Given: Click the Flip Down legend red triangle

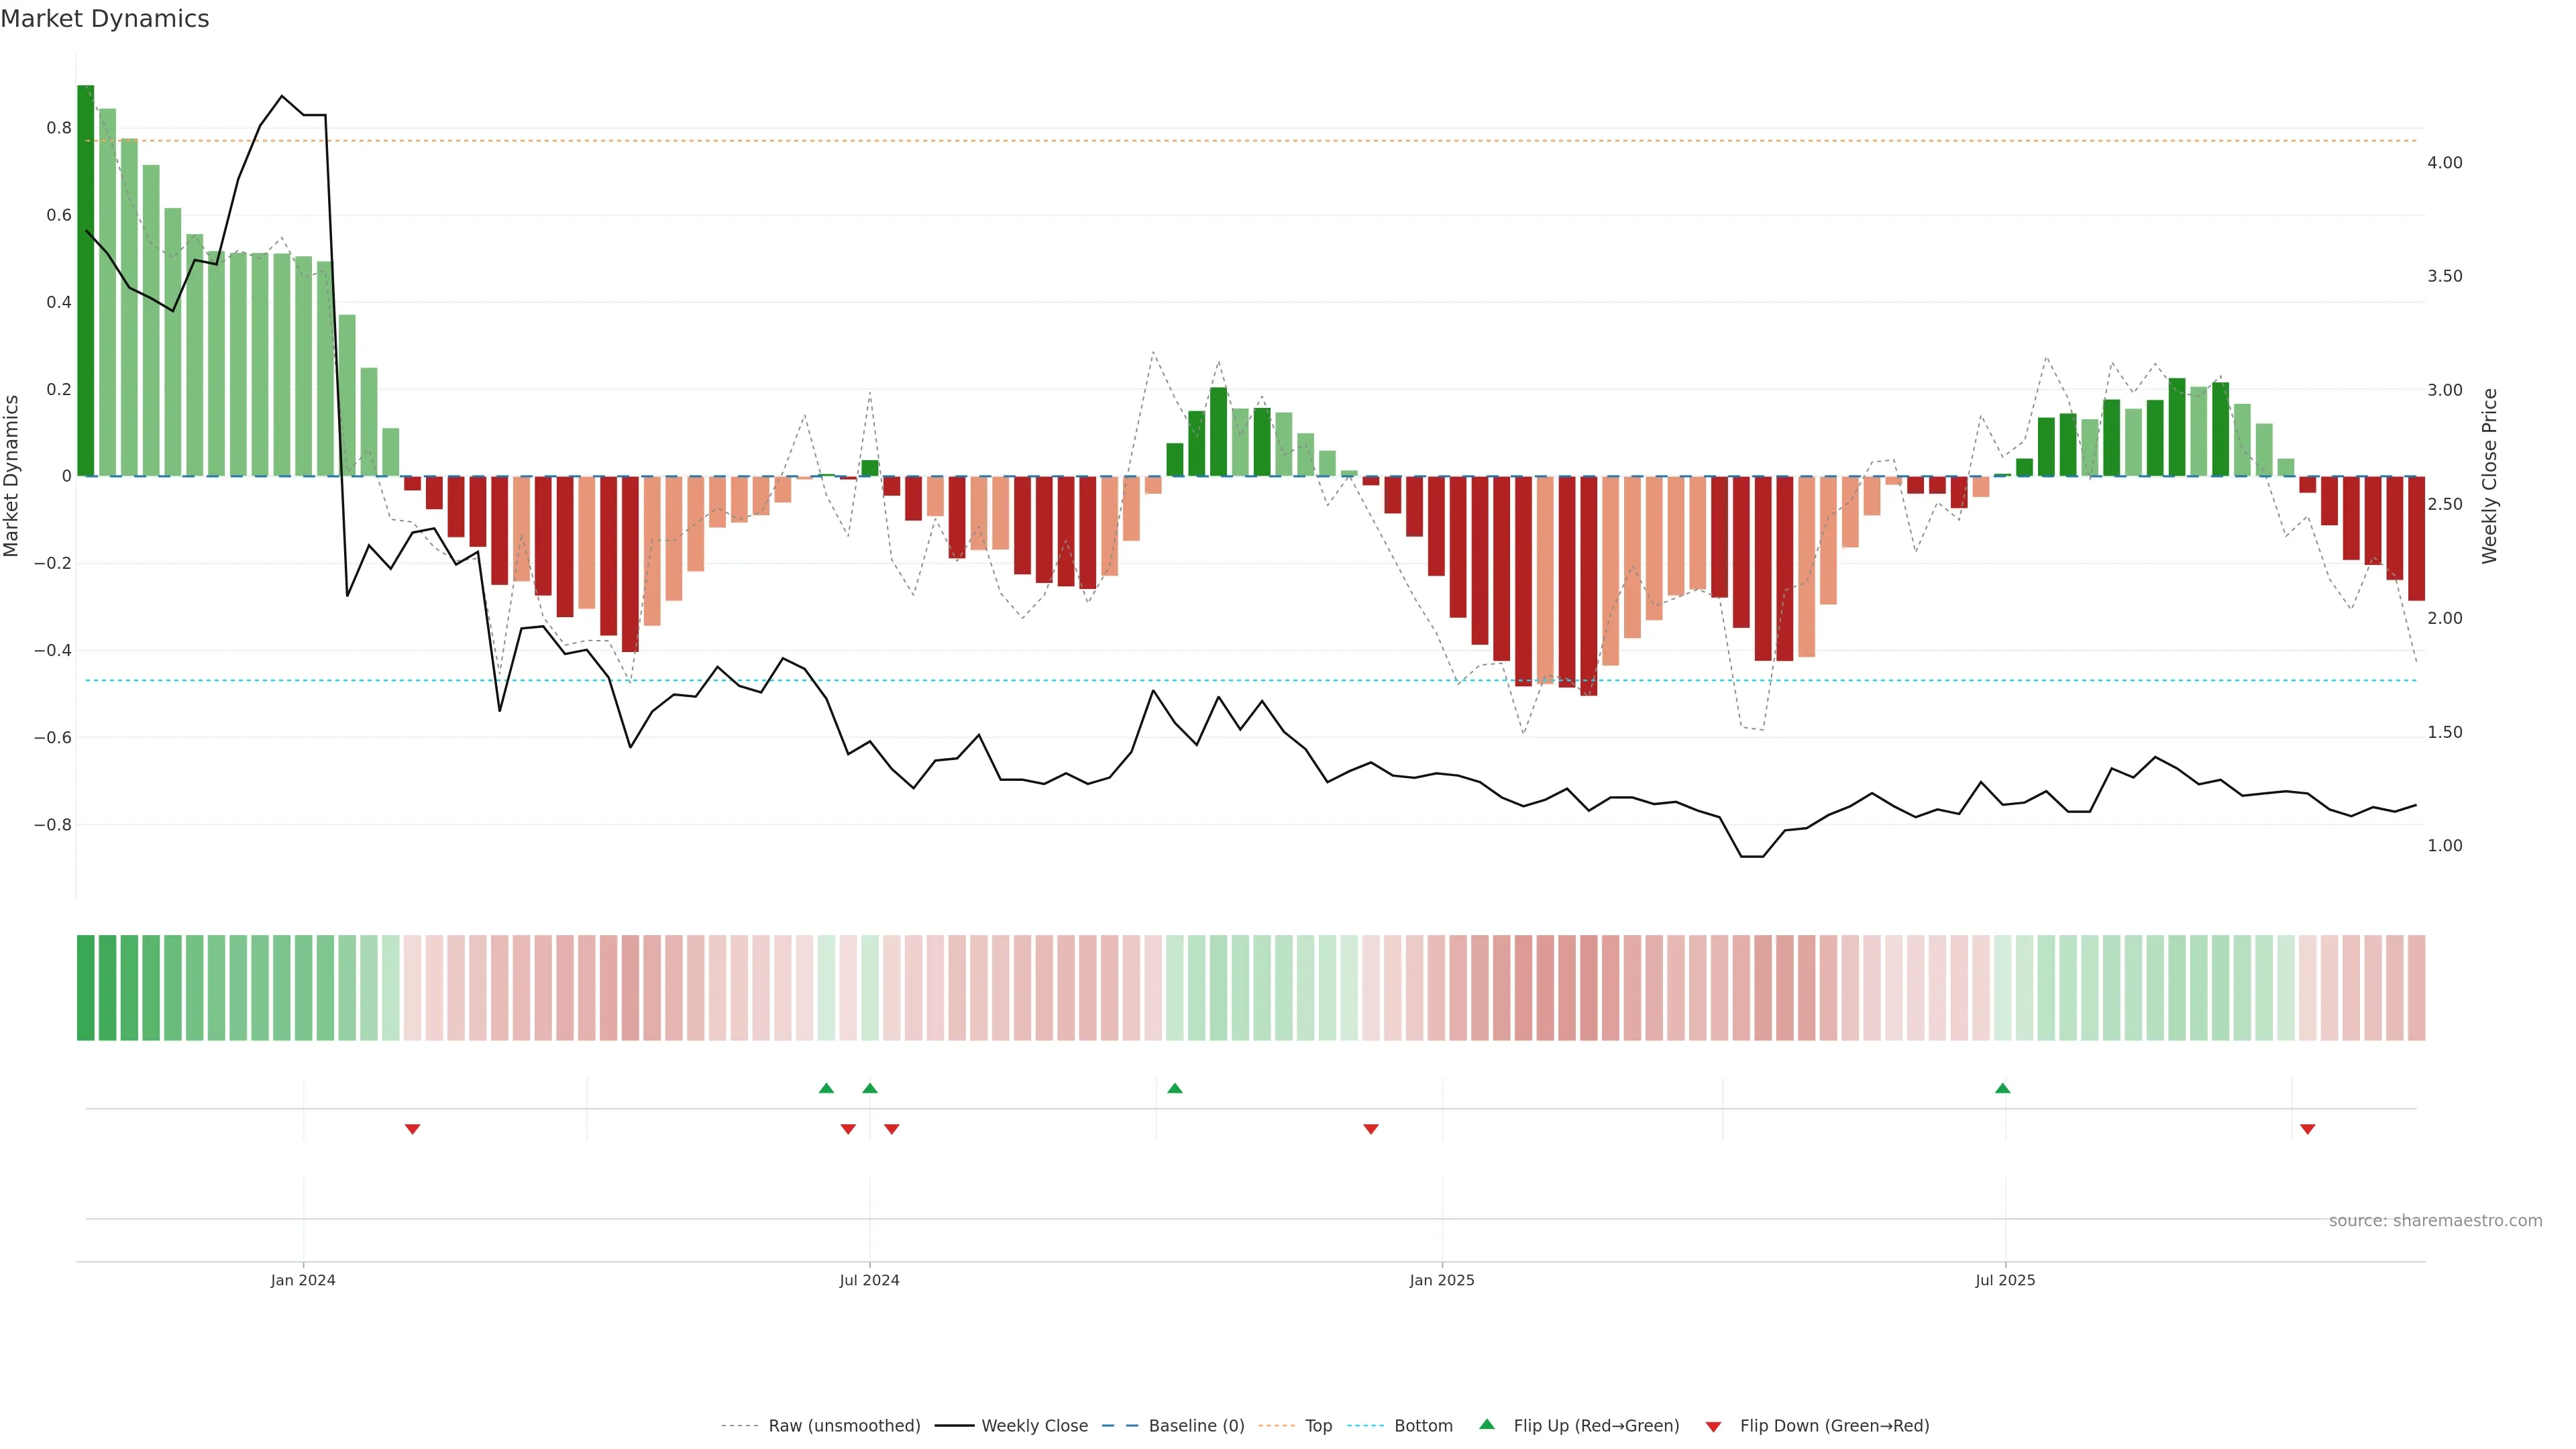Looking at the screenshot, I should [1713, 1427].
